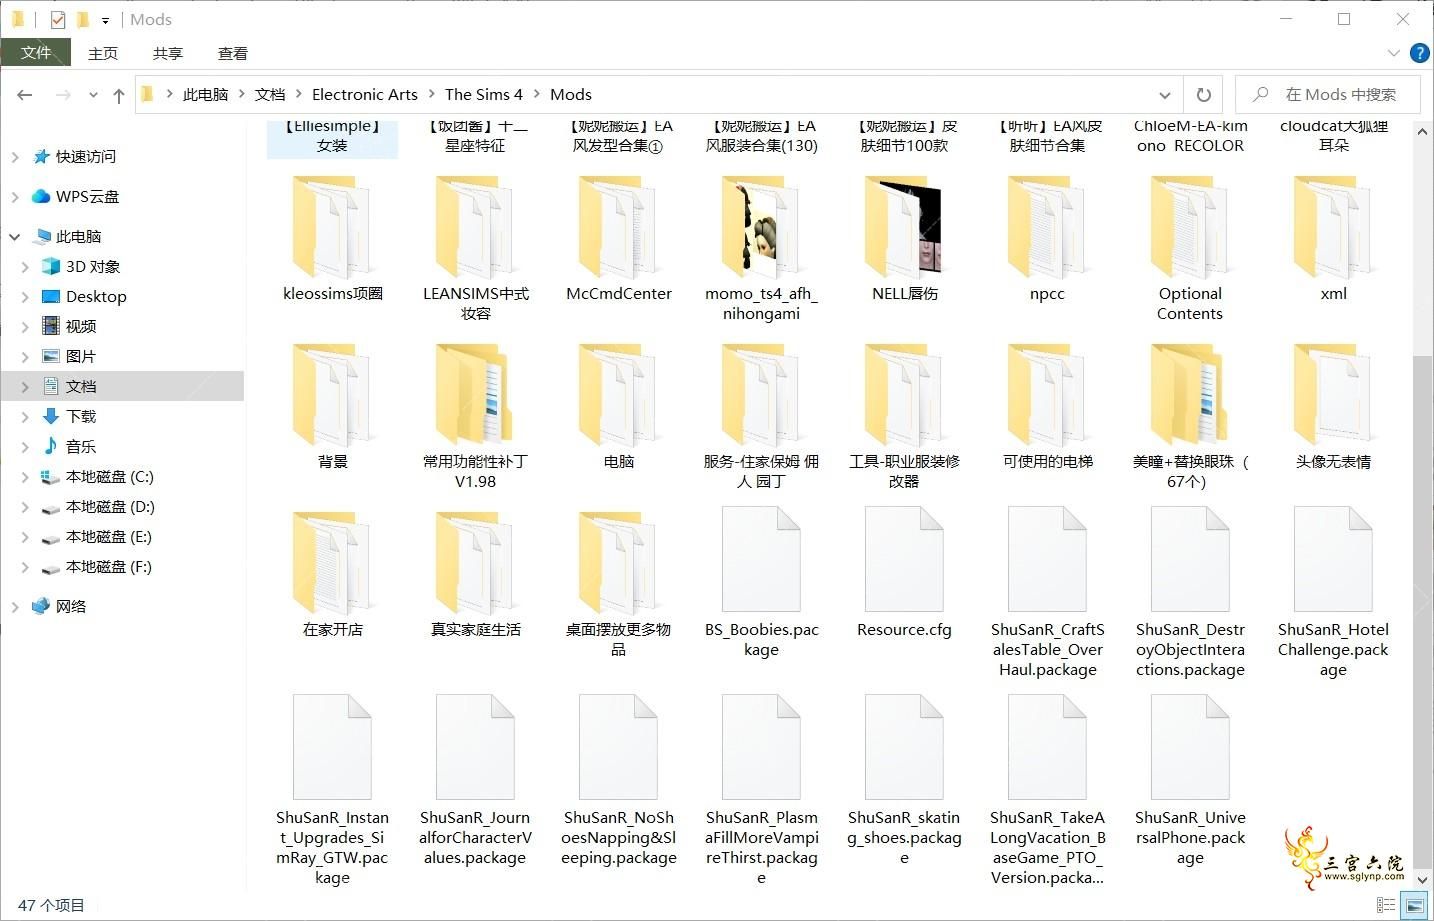Click the 在 Mods 中搜索 search box
Image resolution: width=1434 pixels, height=921 pixels.
click(x=1328, y=95)
